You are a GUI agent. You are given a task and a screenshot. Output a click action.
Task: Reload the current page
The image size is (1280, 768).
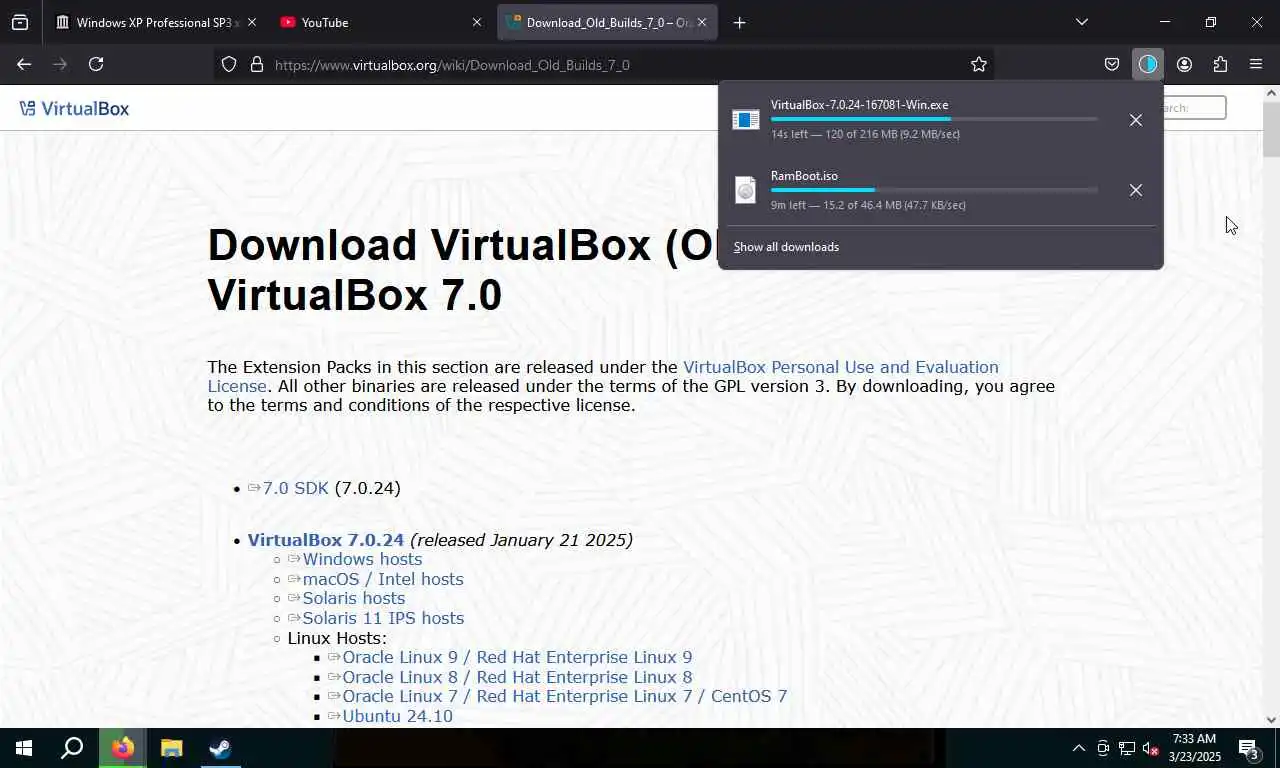[96, 64]
